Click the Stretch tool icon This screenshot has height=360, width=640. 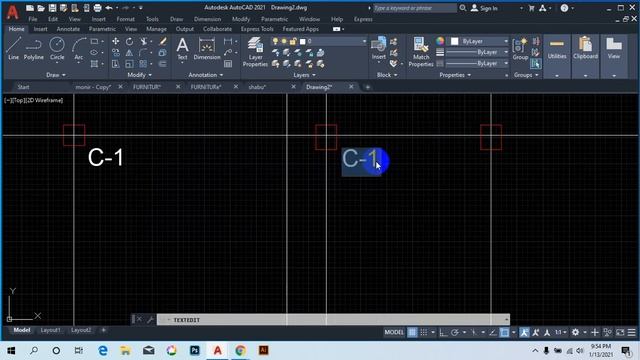[x=116, y=64]
